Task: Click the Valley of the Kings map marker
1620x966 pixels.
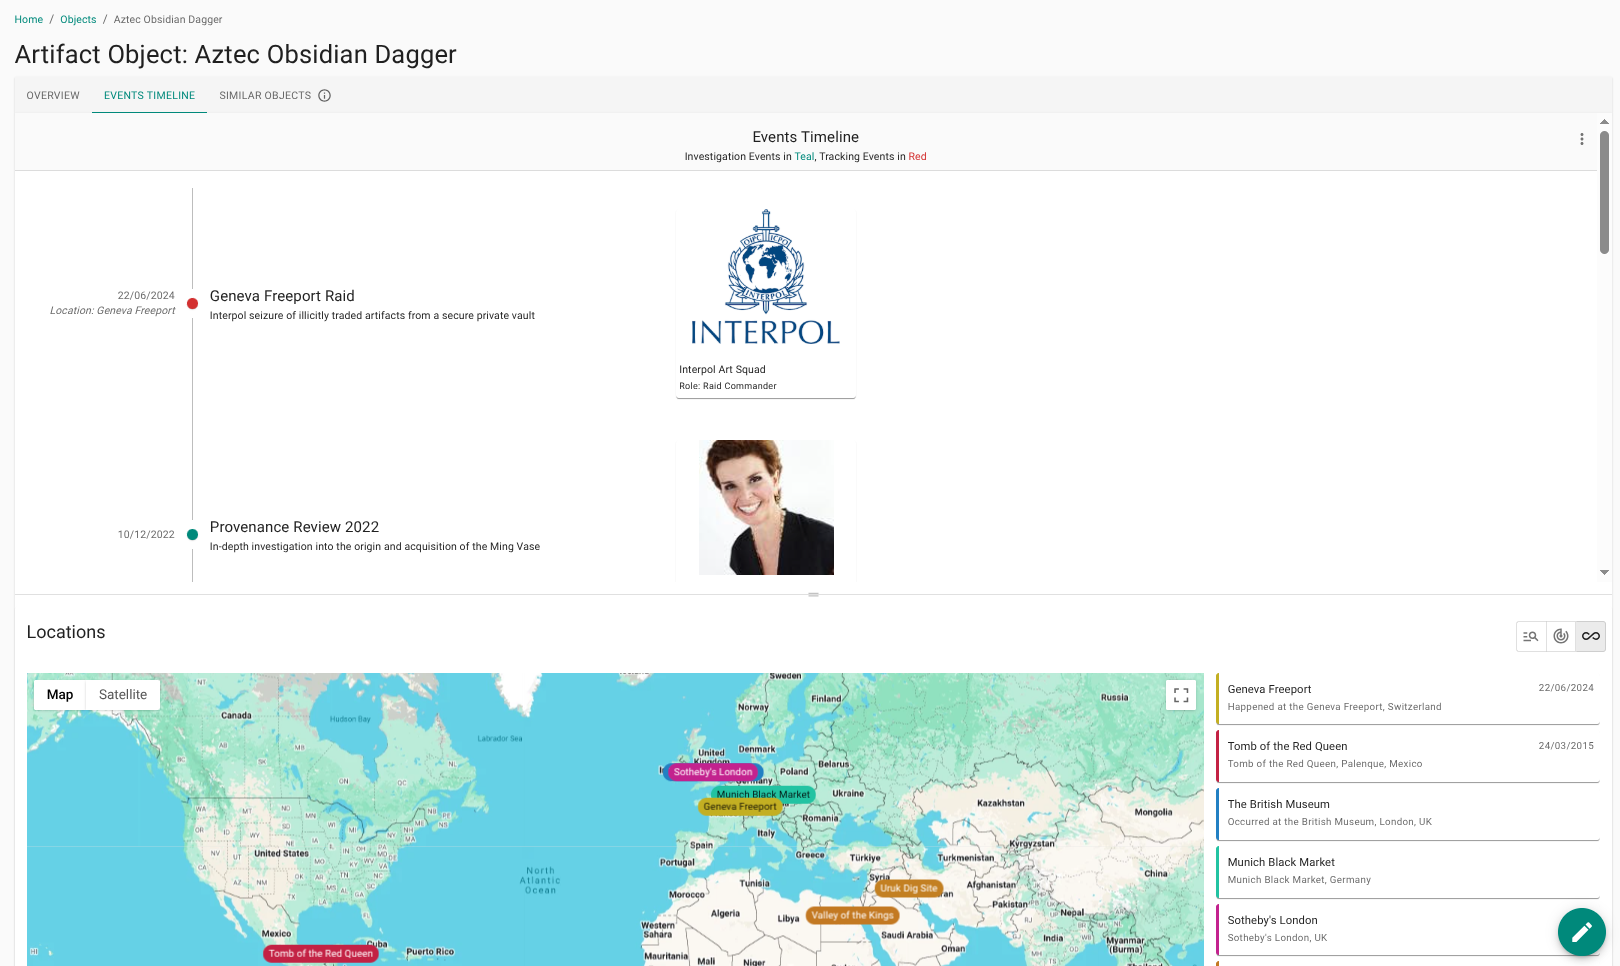Action: [853, 915]
